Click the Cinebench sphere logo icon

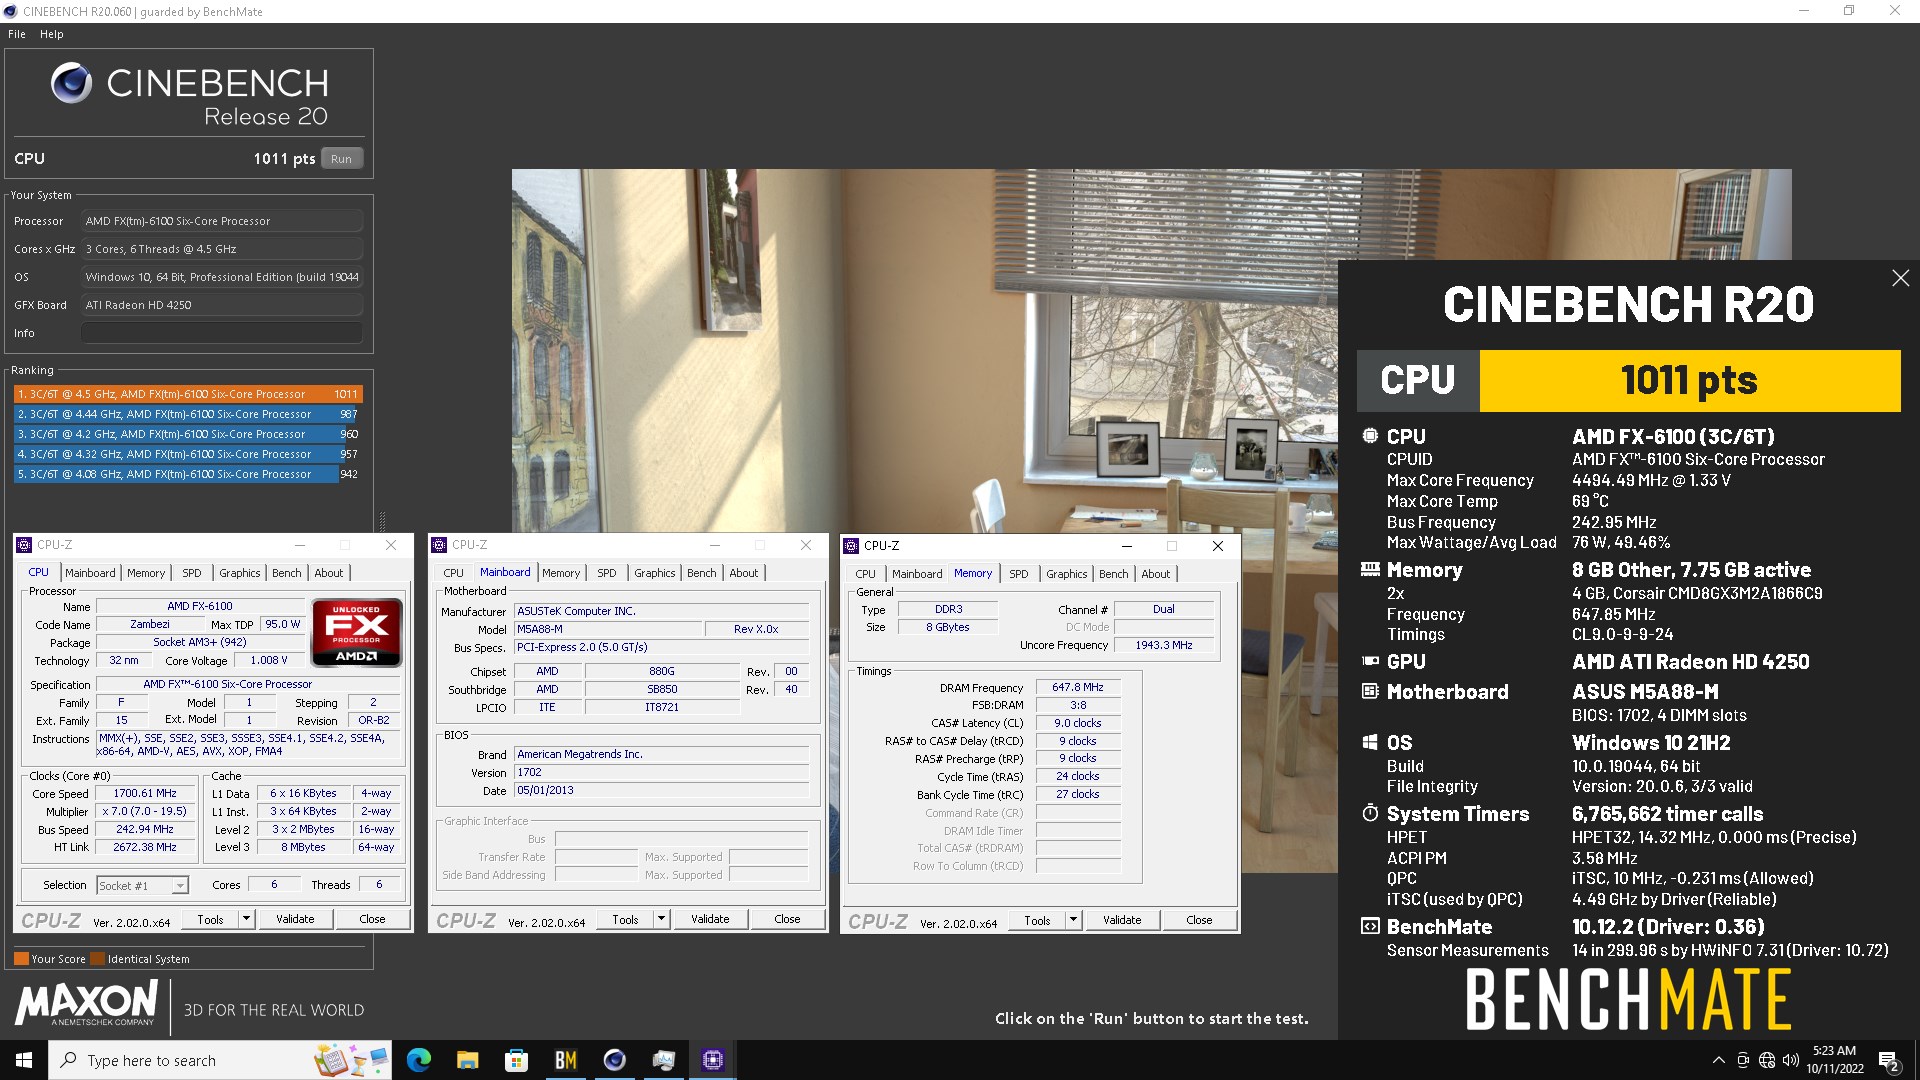(71, 84)
